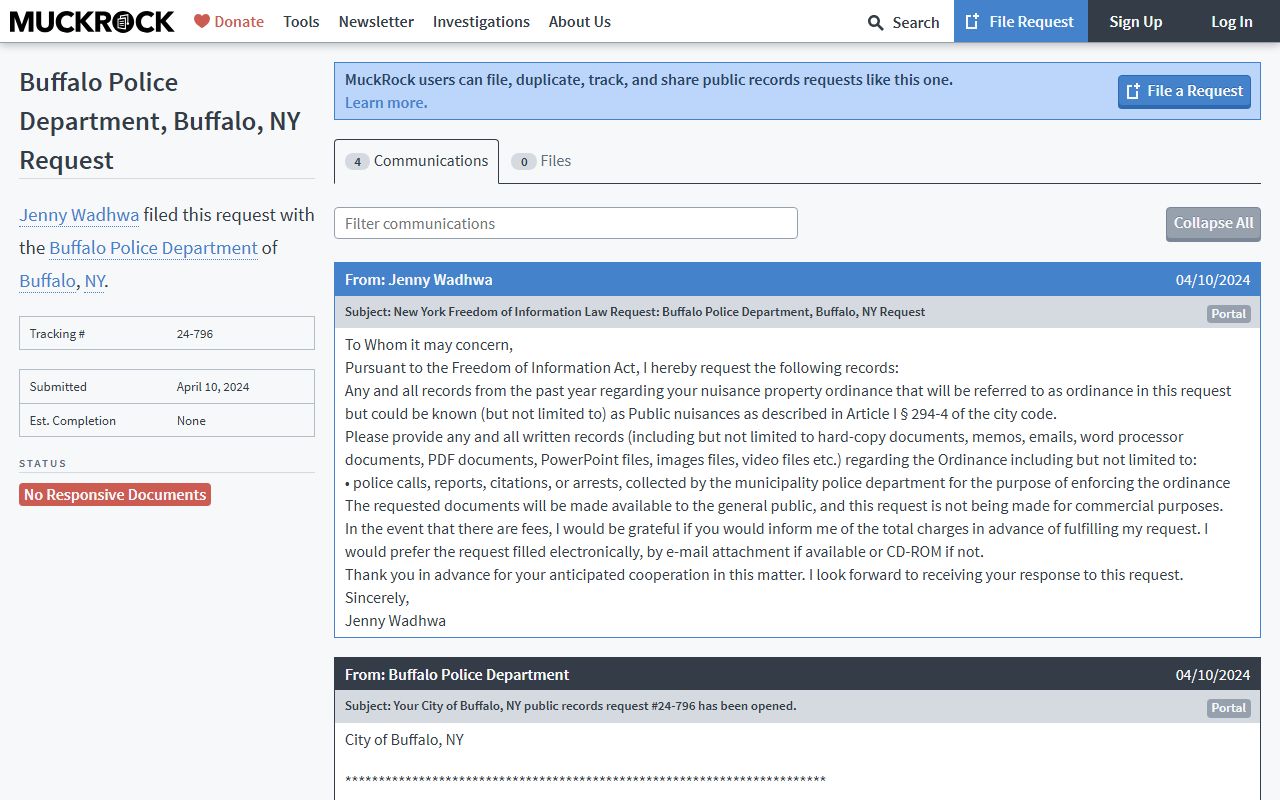Viewport: 1280px width, 800px height.
Task: Click the Search magnifier icon
Action: [876, 22]
